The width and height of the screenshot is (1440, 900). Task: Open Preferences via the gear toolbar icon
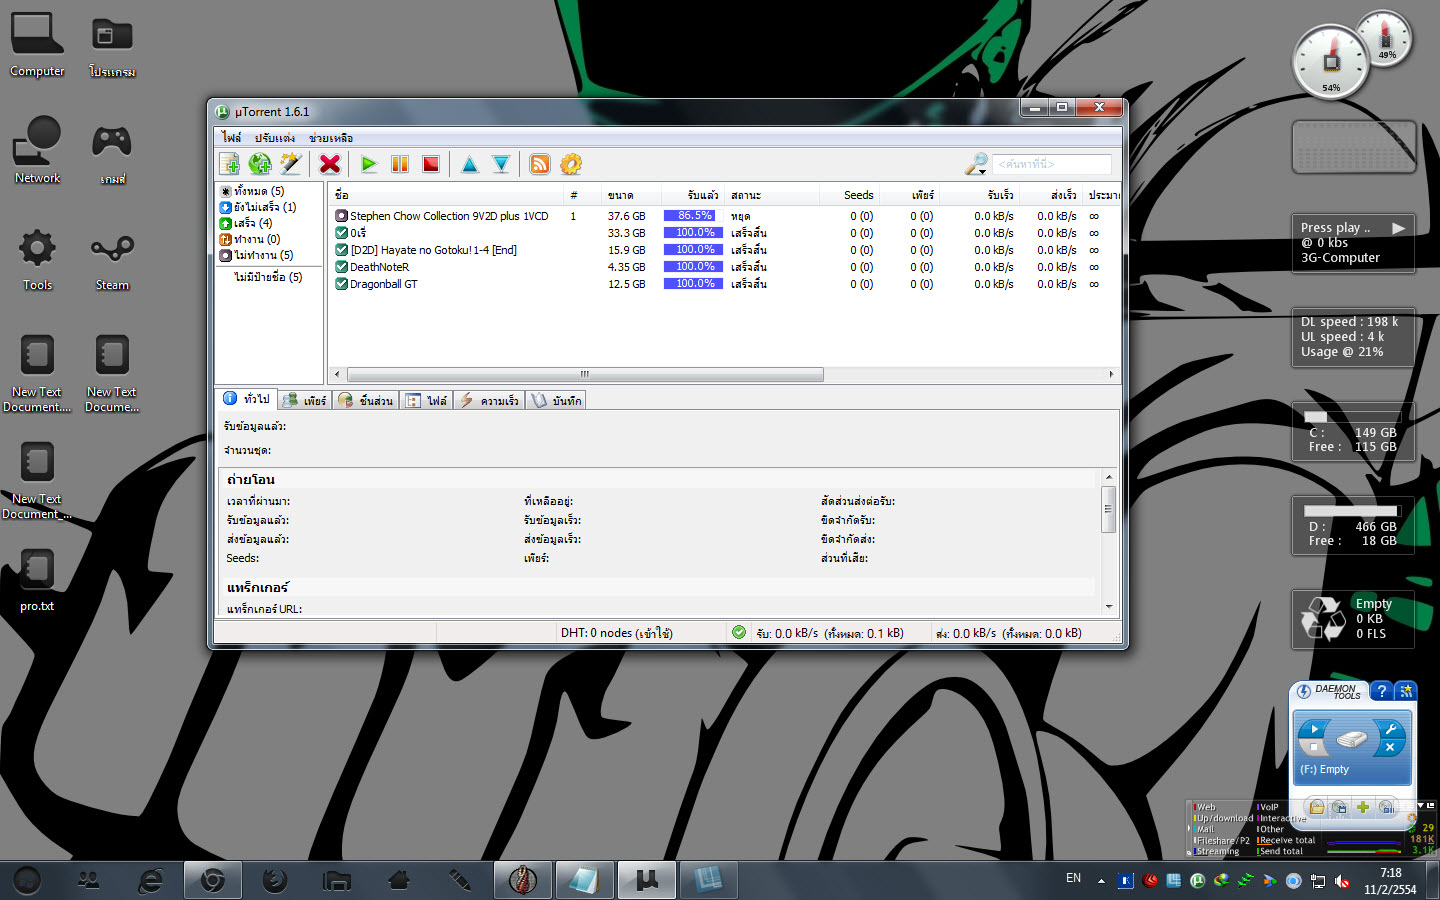pos(571,164)
